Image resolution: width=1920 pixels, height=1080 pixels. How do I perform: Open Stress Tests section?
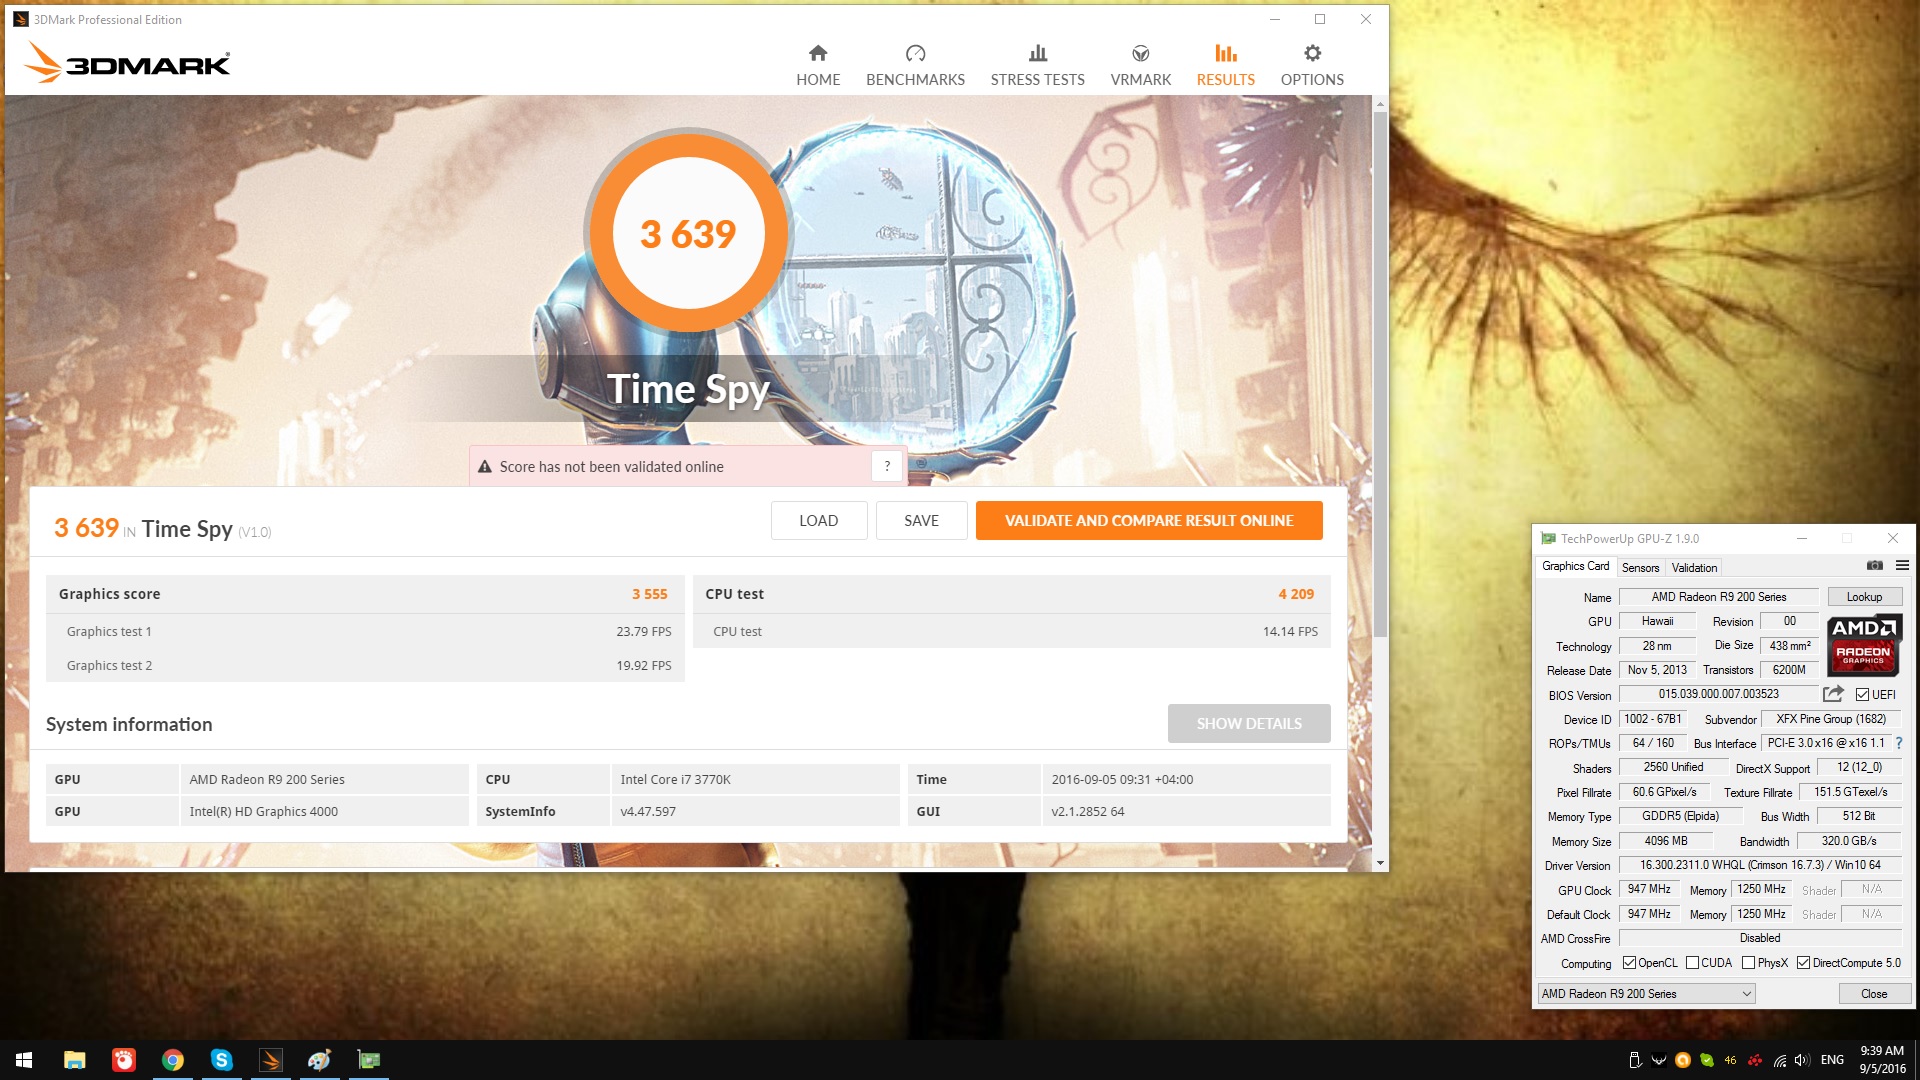1037,65
